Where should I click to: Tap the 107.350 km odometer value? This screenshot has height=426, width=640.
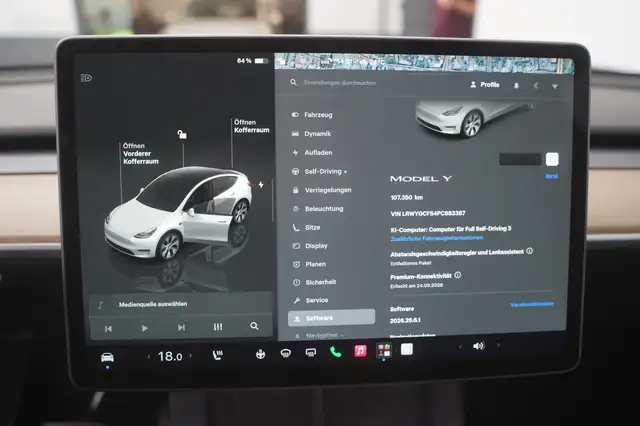407,197
